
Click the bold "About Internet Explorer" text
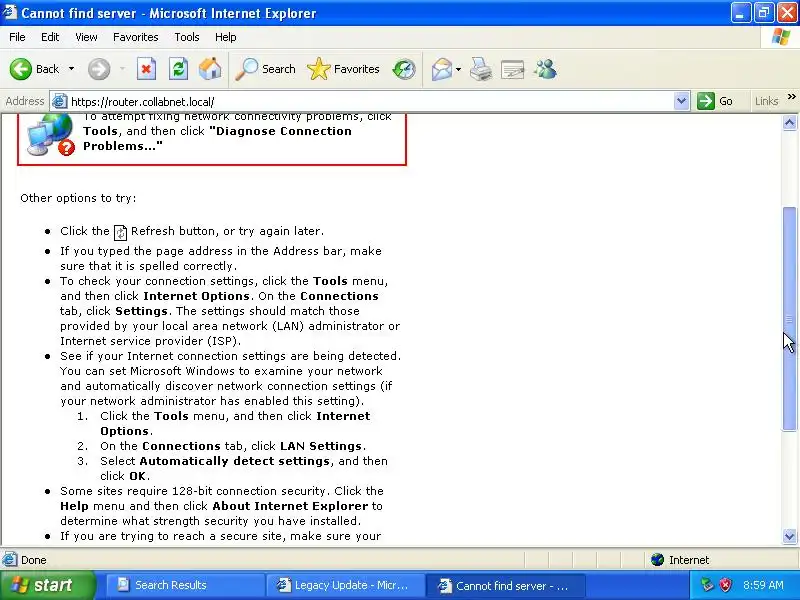(x=290, y=506)
